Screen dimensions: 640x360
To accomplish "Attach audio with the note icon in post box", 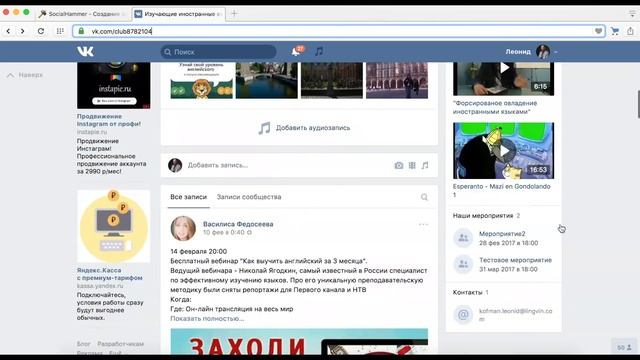I will point(425,165).
